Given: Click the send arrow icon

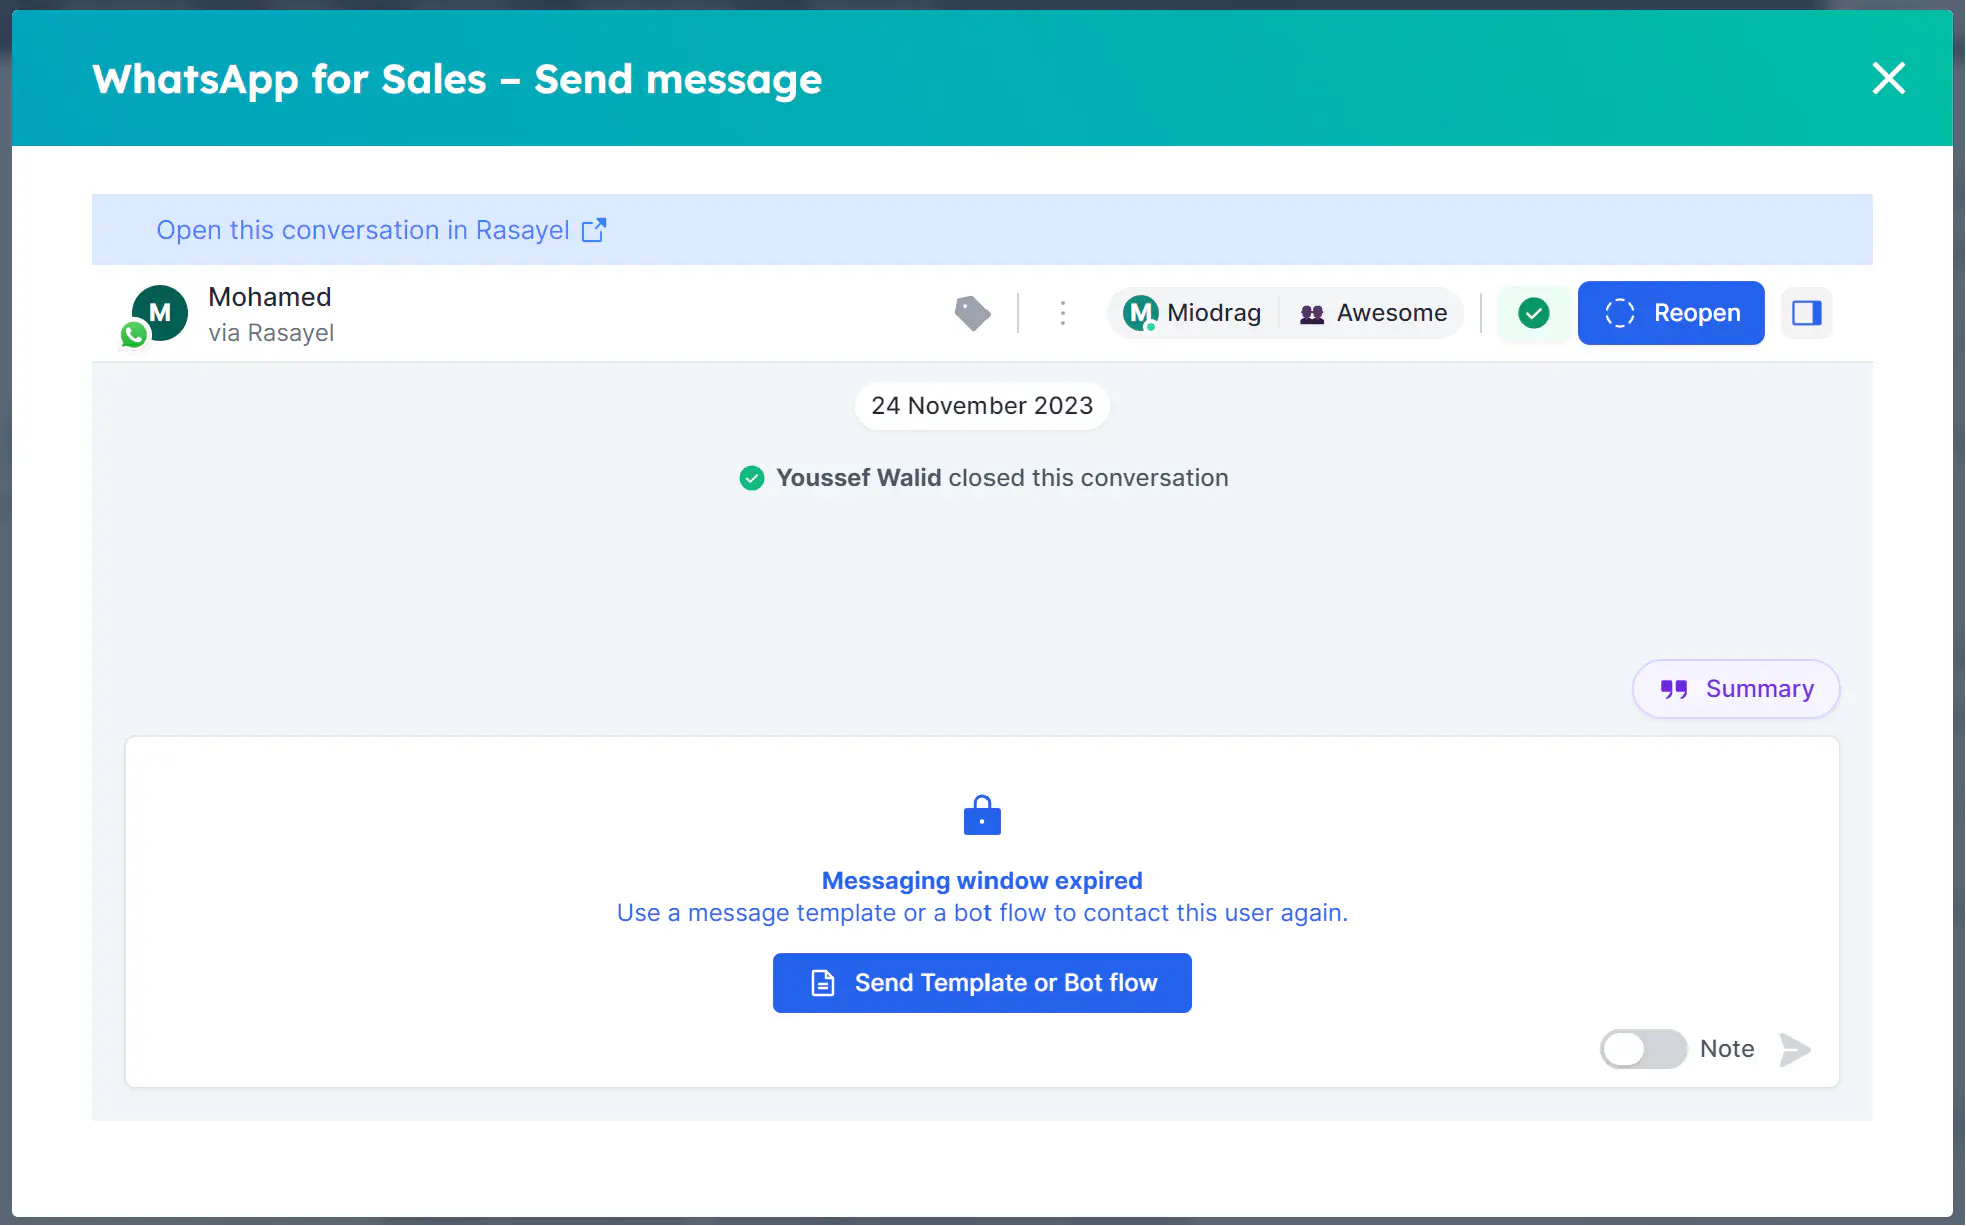Looking at the screenshot, I should click(x=1795, y=1049).
